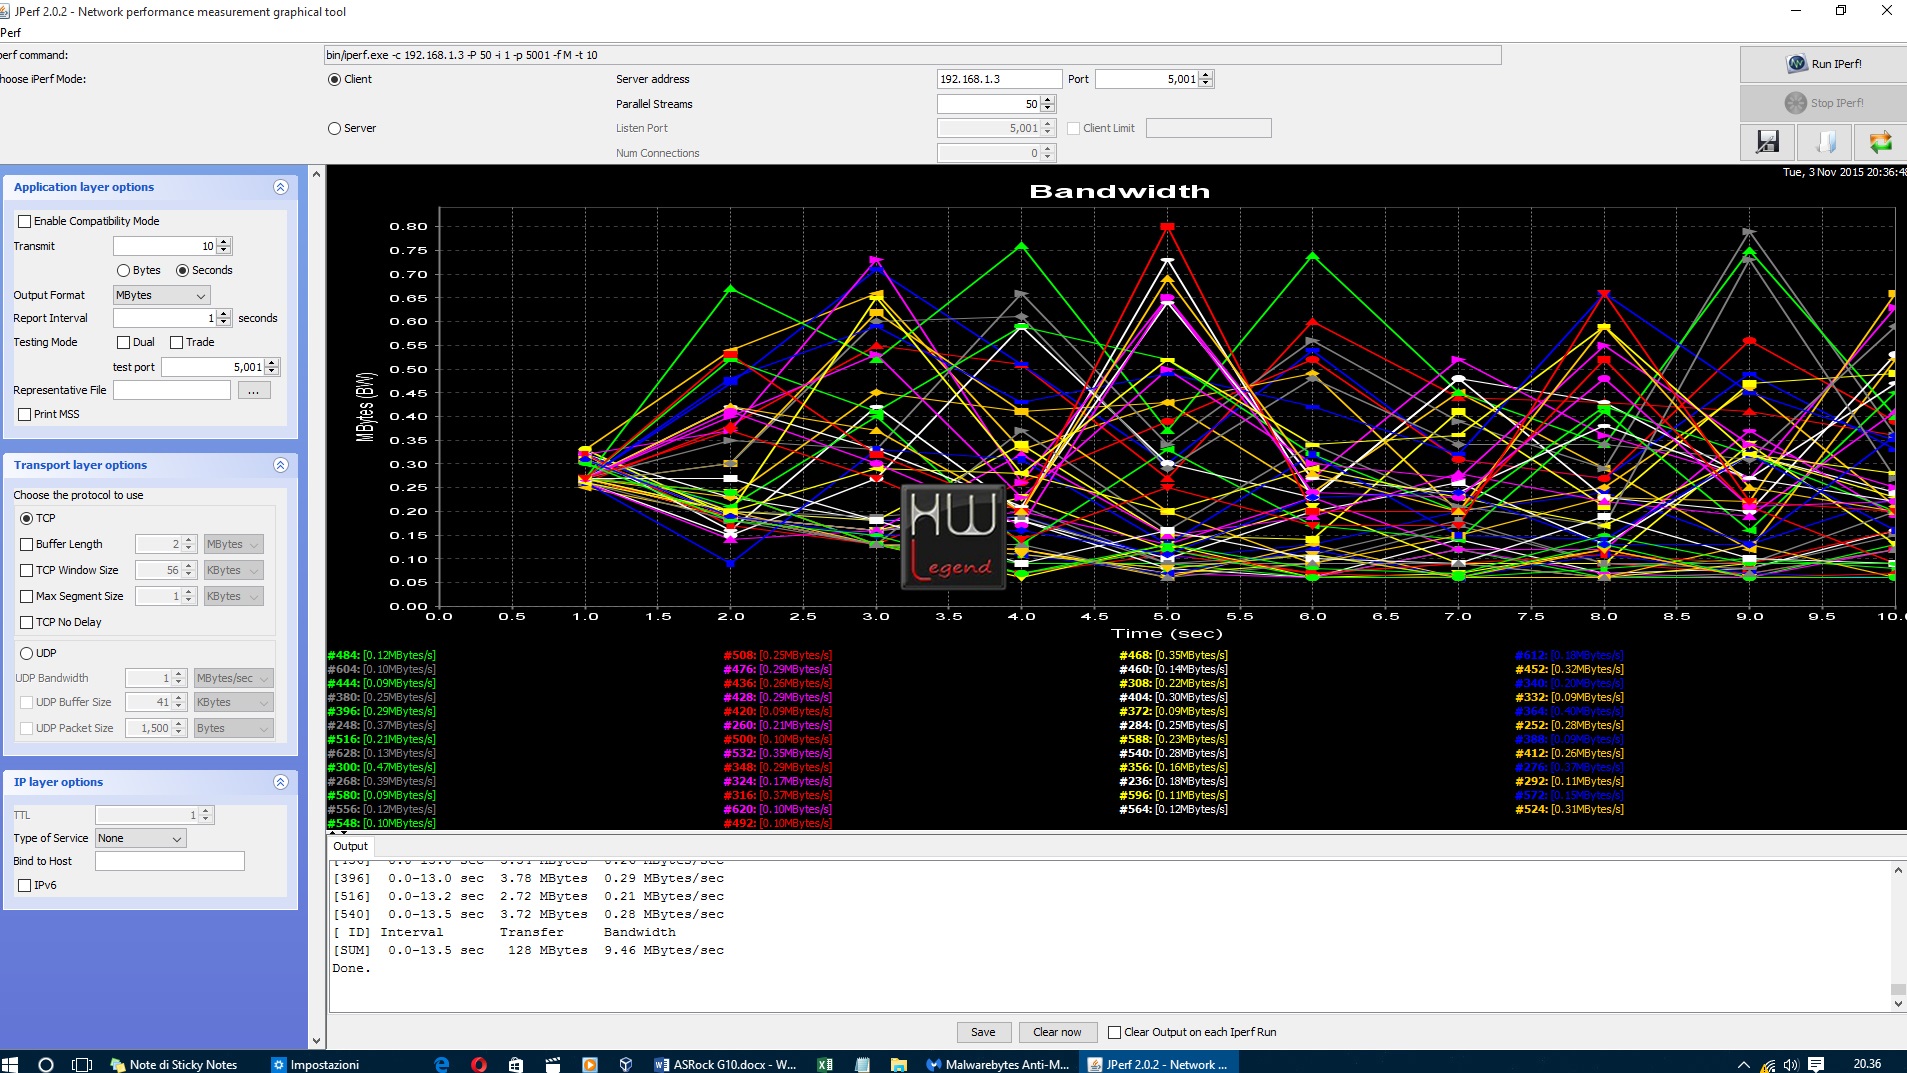Increase the Report Interval value

click(224, 314)
